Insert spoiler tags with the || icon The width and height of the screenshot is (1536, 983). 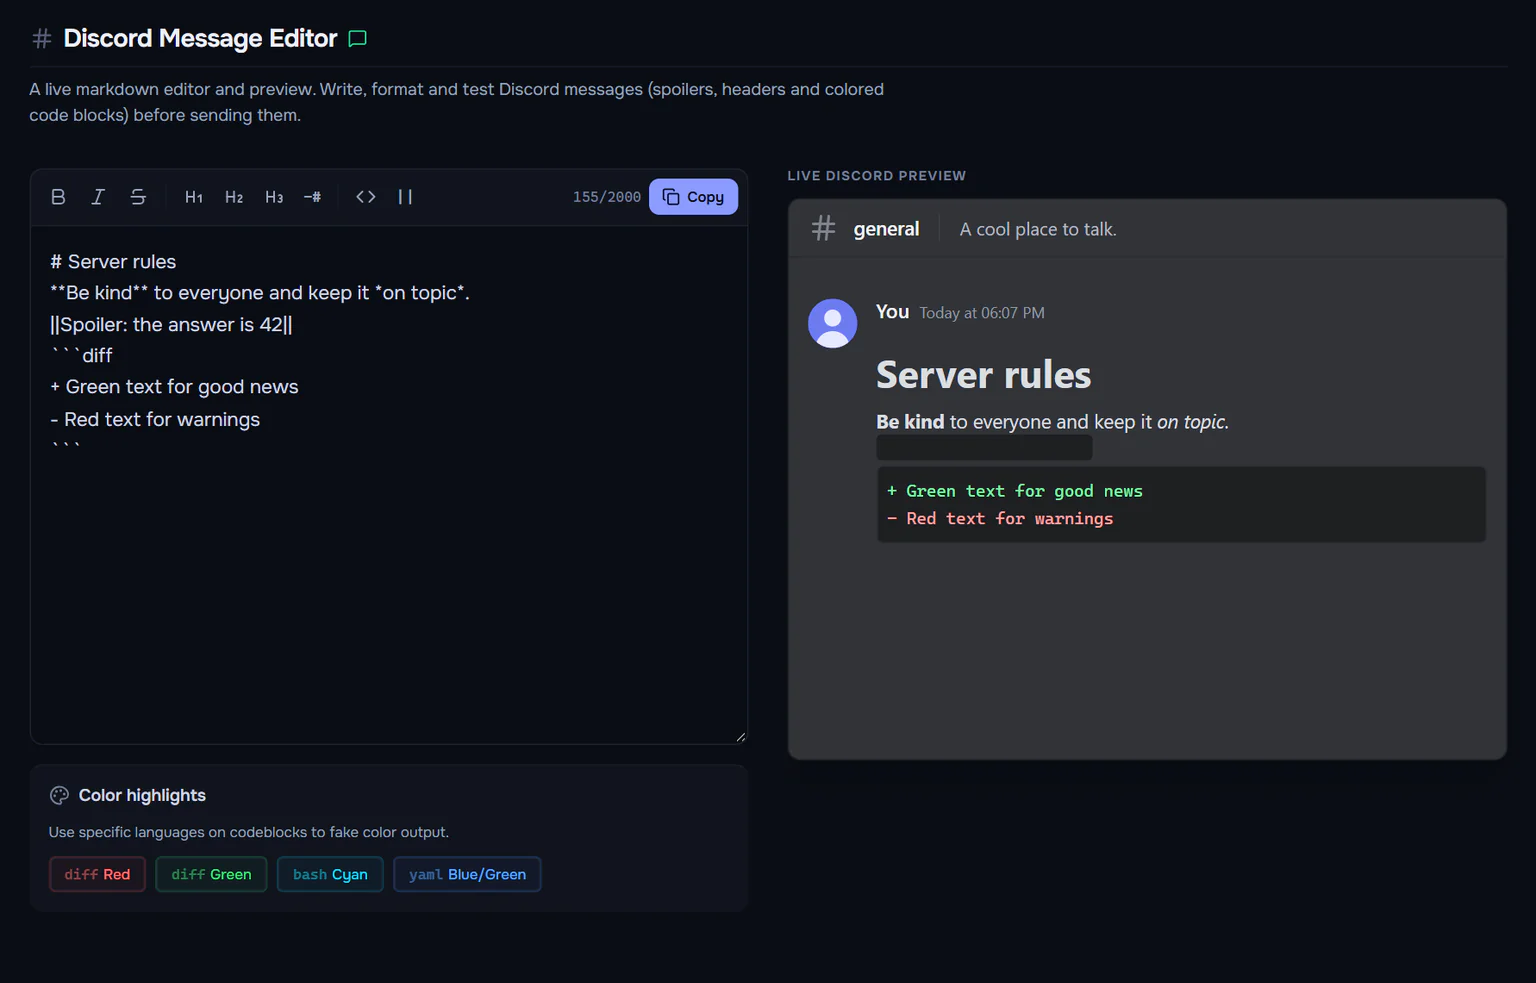pyautogui.click(x=405, y=197)
